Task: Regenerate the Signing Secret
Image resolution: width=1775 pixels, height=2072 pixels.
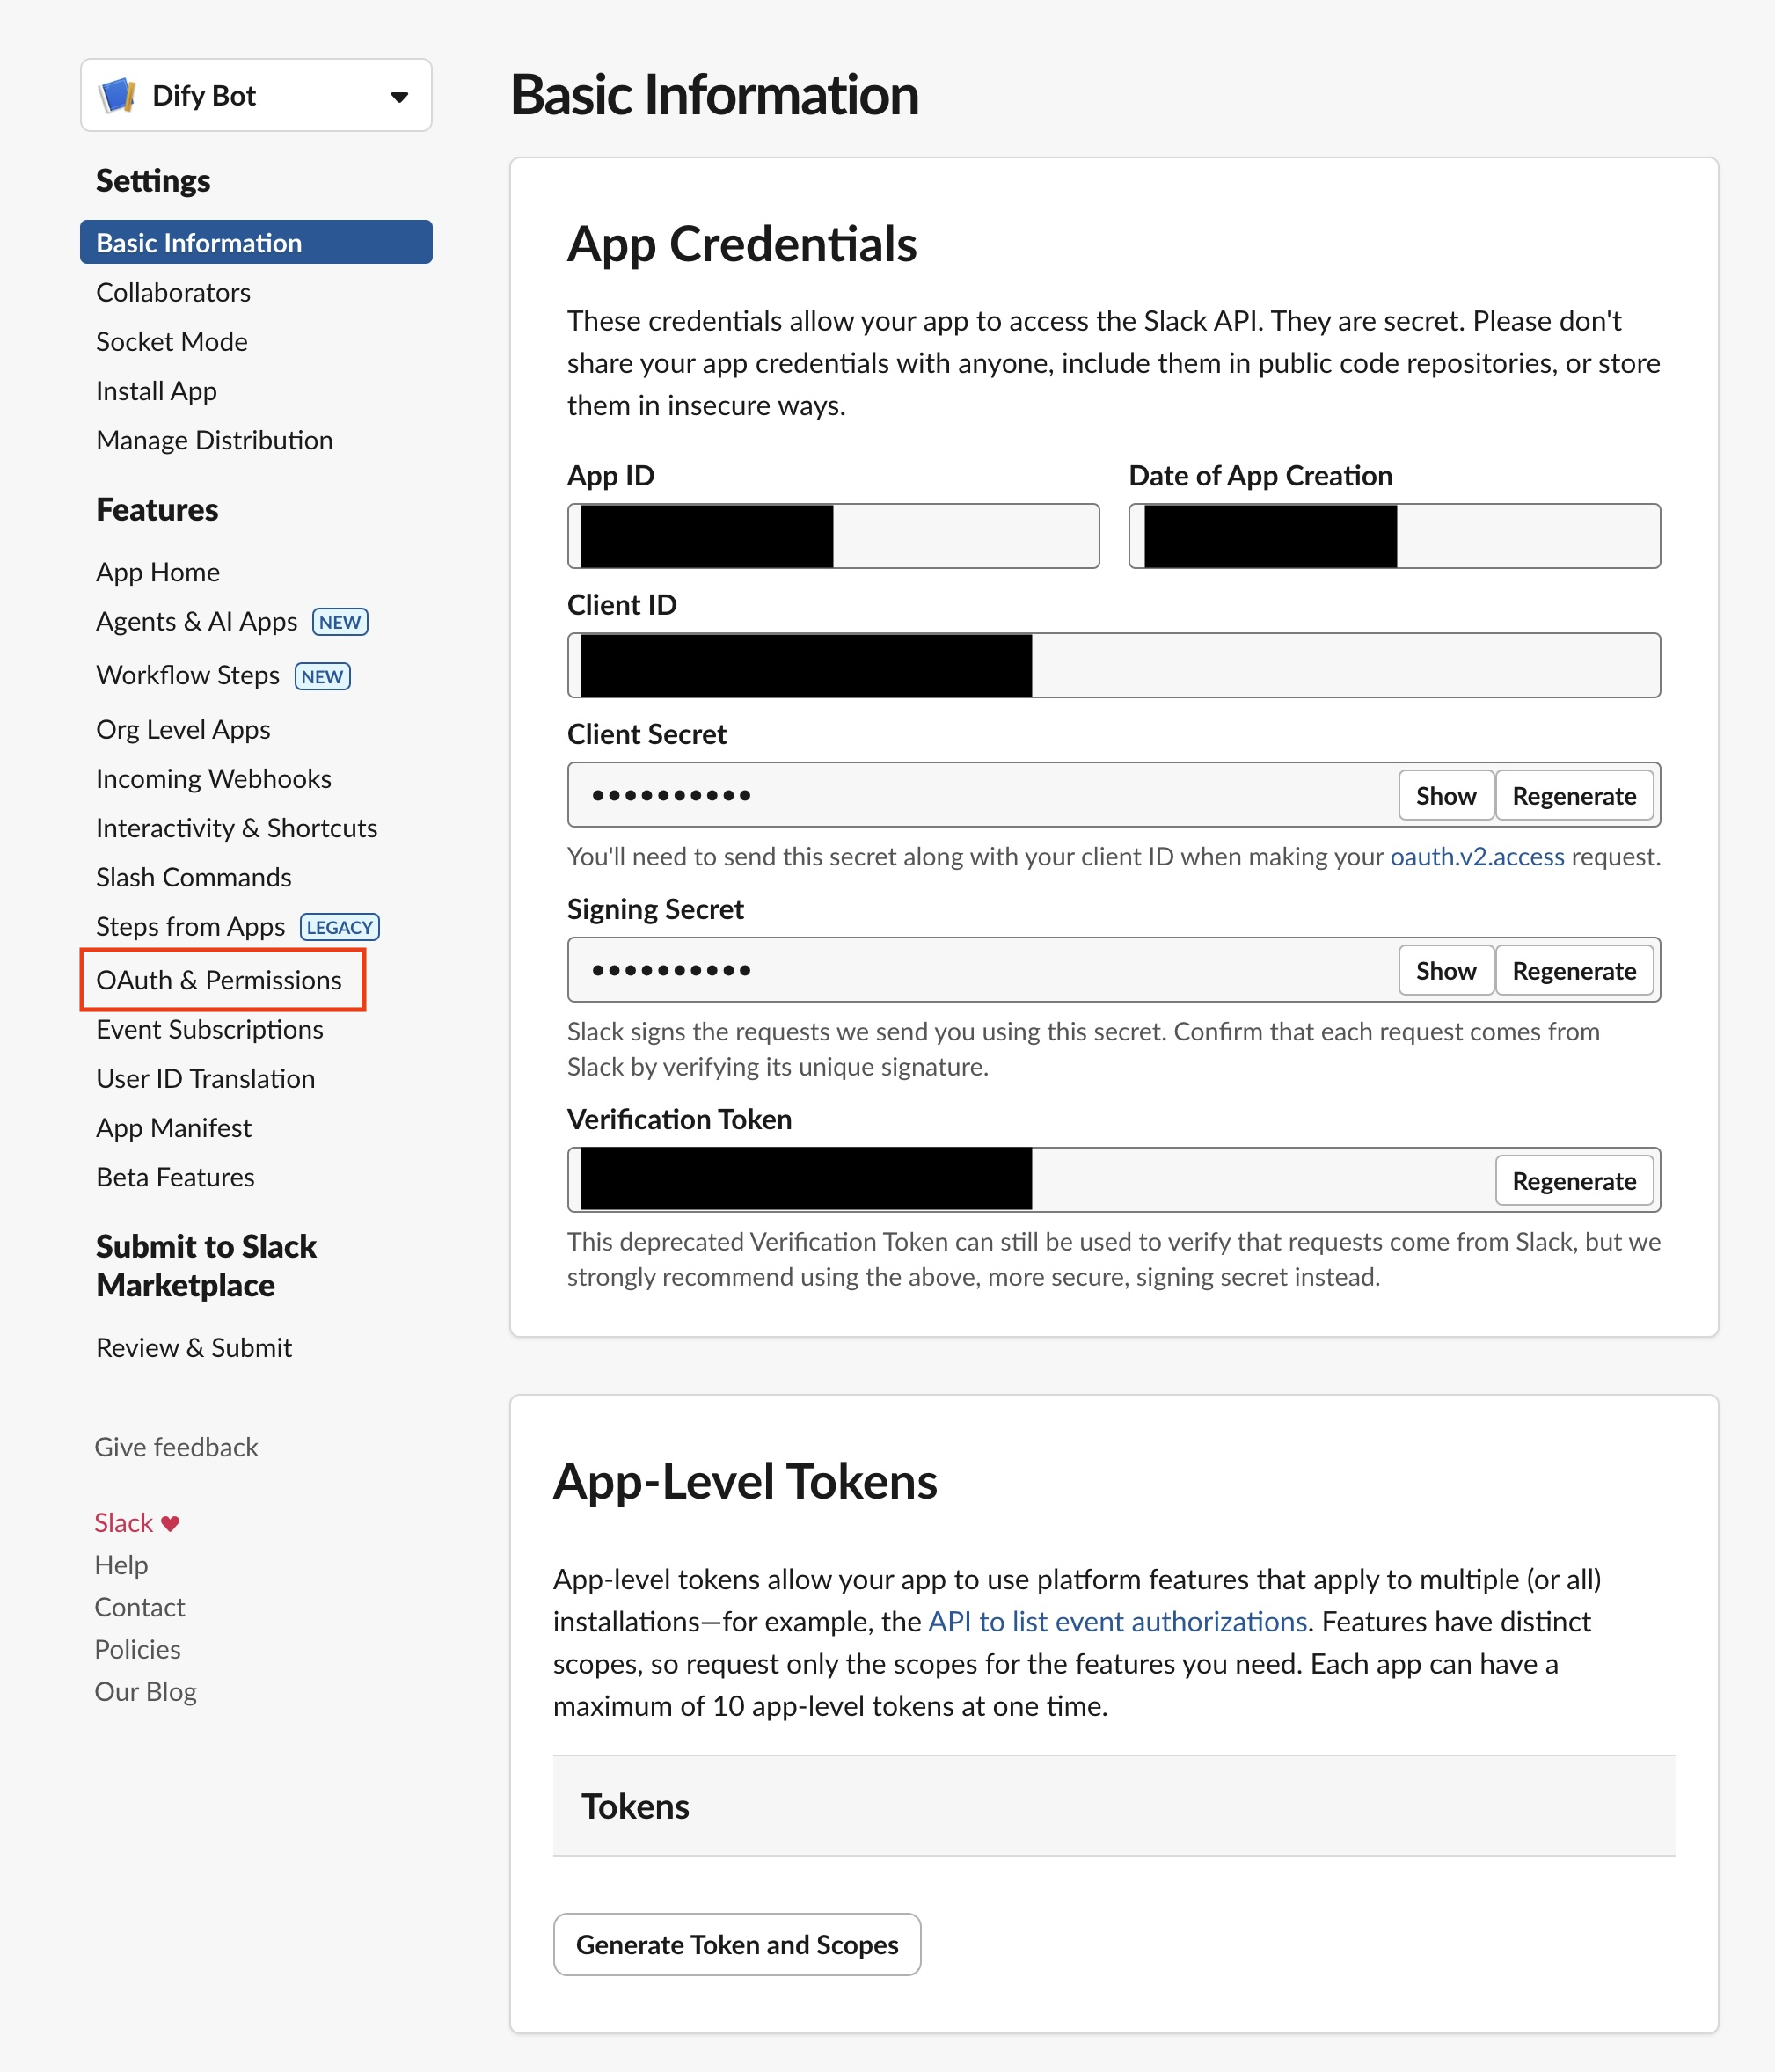Action: point(1573,971)
